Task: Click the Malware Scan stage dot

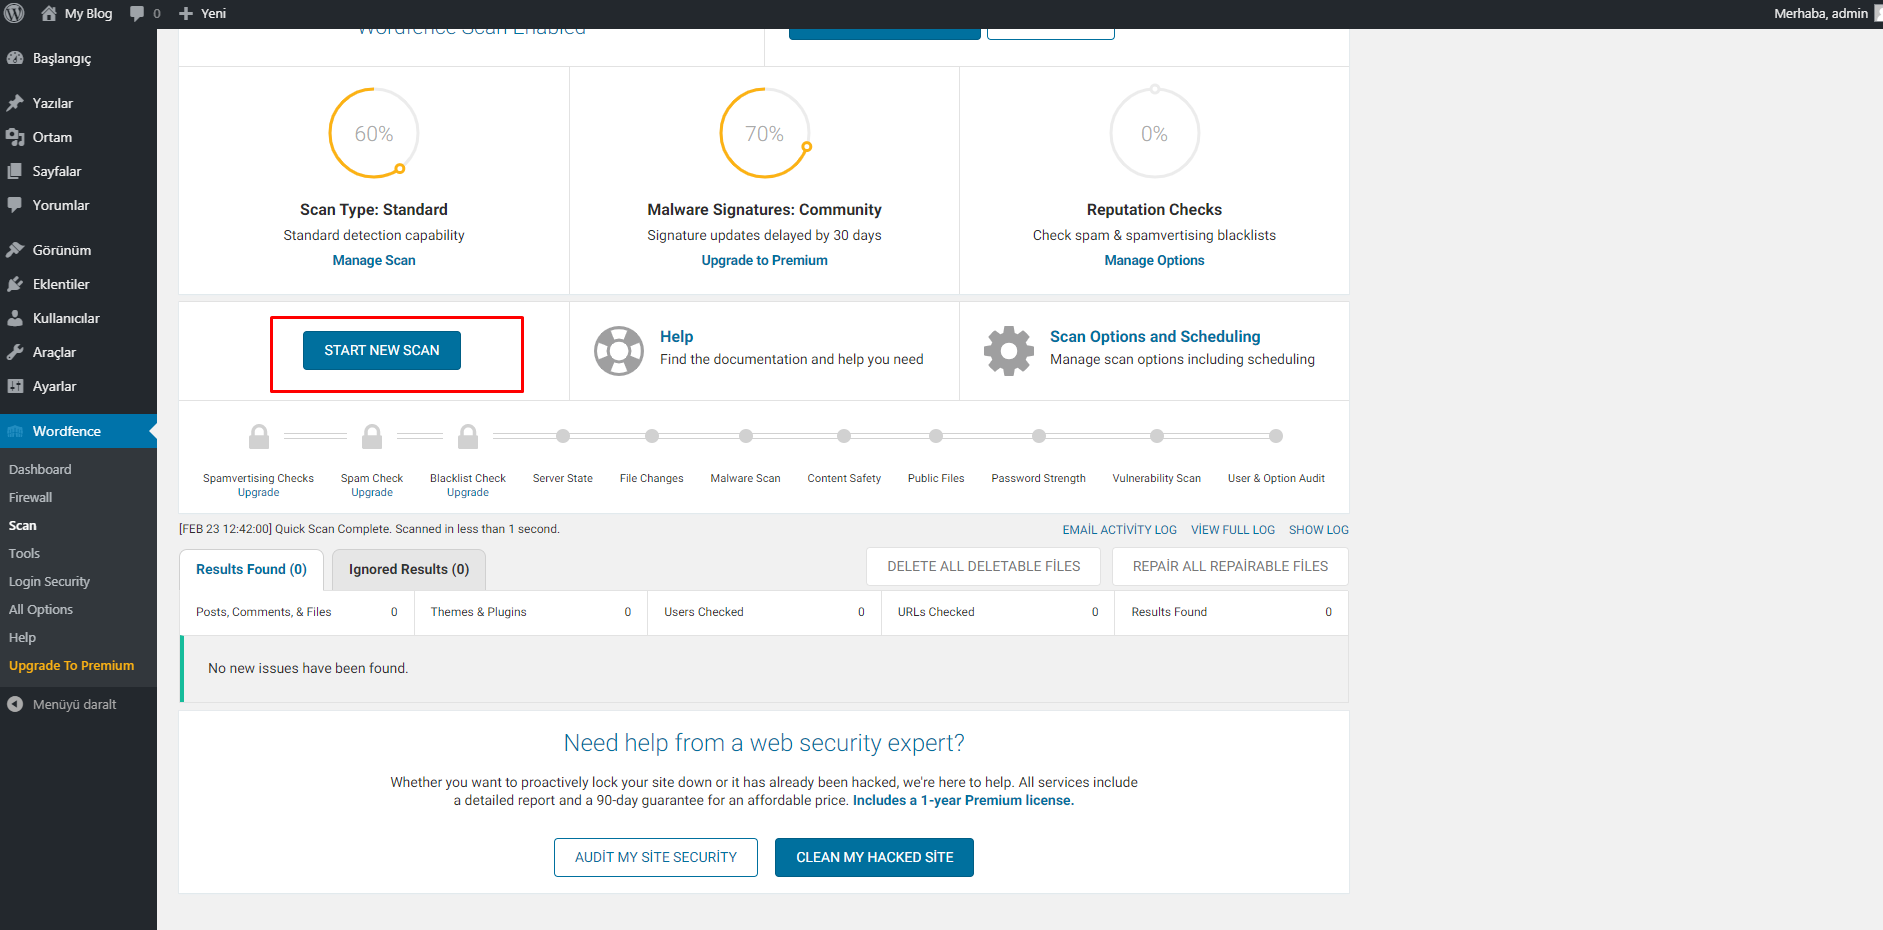Action: click(746, 436)
